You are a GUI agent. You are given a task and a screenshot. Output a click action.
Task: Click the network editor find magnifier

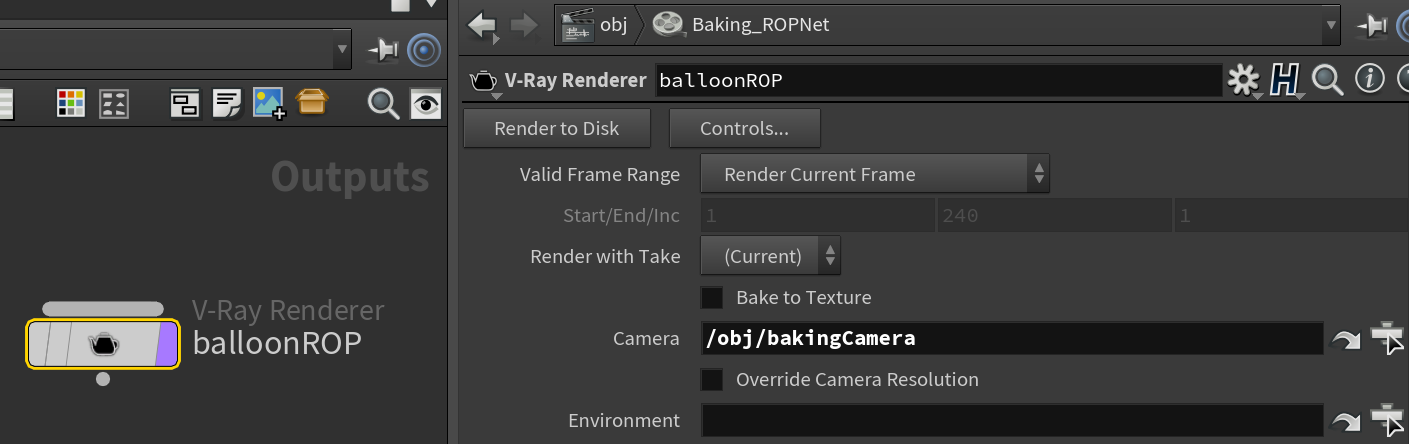click(x=383, y=103)
